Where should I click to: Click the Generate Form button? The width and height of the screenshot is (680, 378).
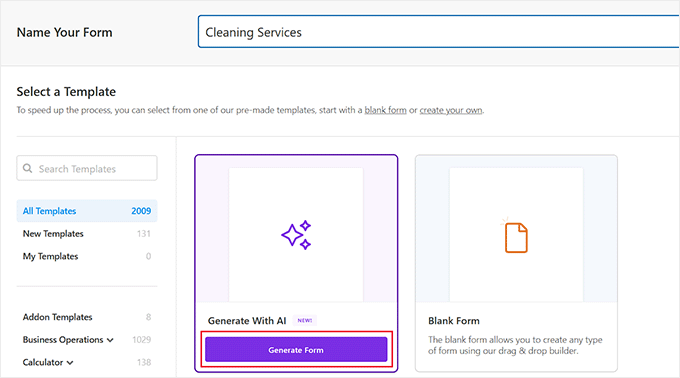point(296,349)
